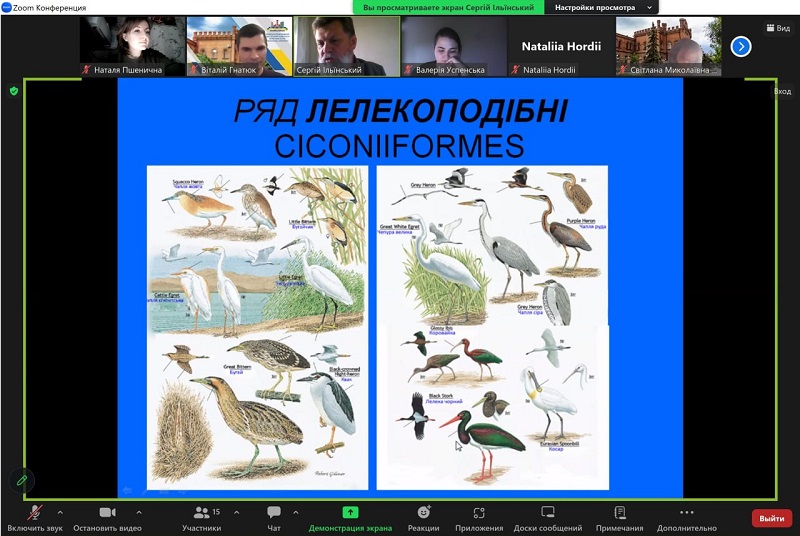Viewport: 800px width, 536px height.
Task: Open Дополнительно more options
Action: (687, 518)
